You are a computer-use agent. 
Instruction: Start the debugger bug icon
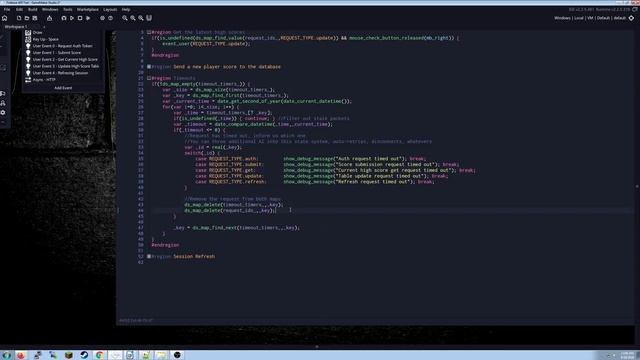64,18
